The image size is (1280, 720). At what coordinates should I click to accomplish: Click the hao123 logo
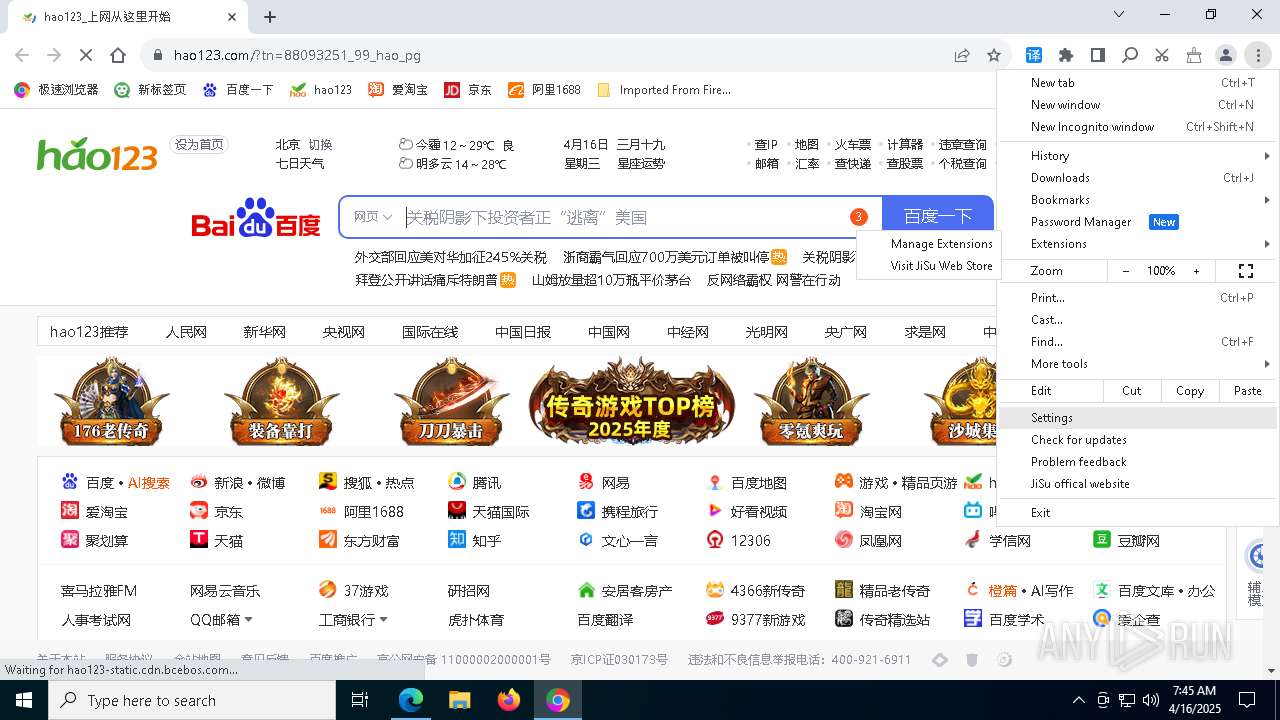[97, 154]
